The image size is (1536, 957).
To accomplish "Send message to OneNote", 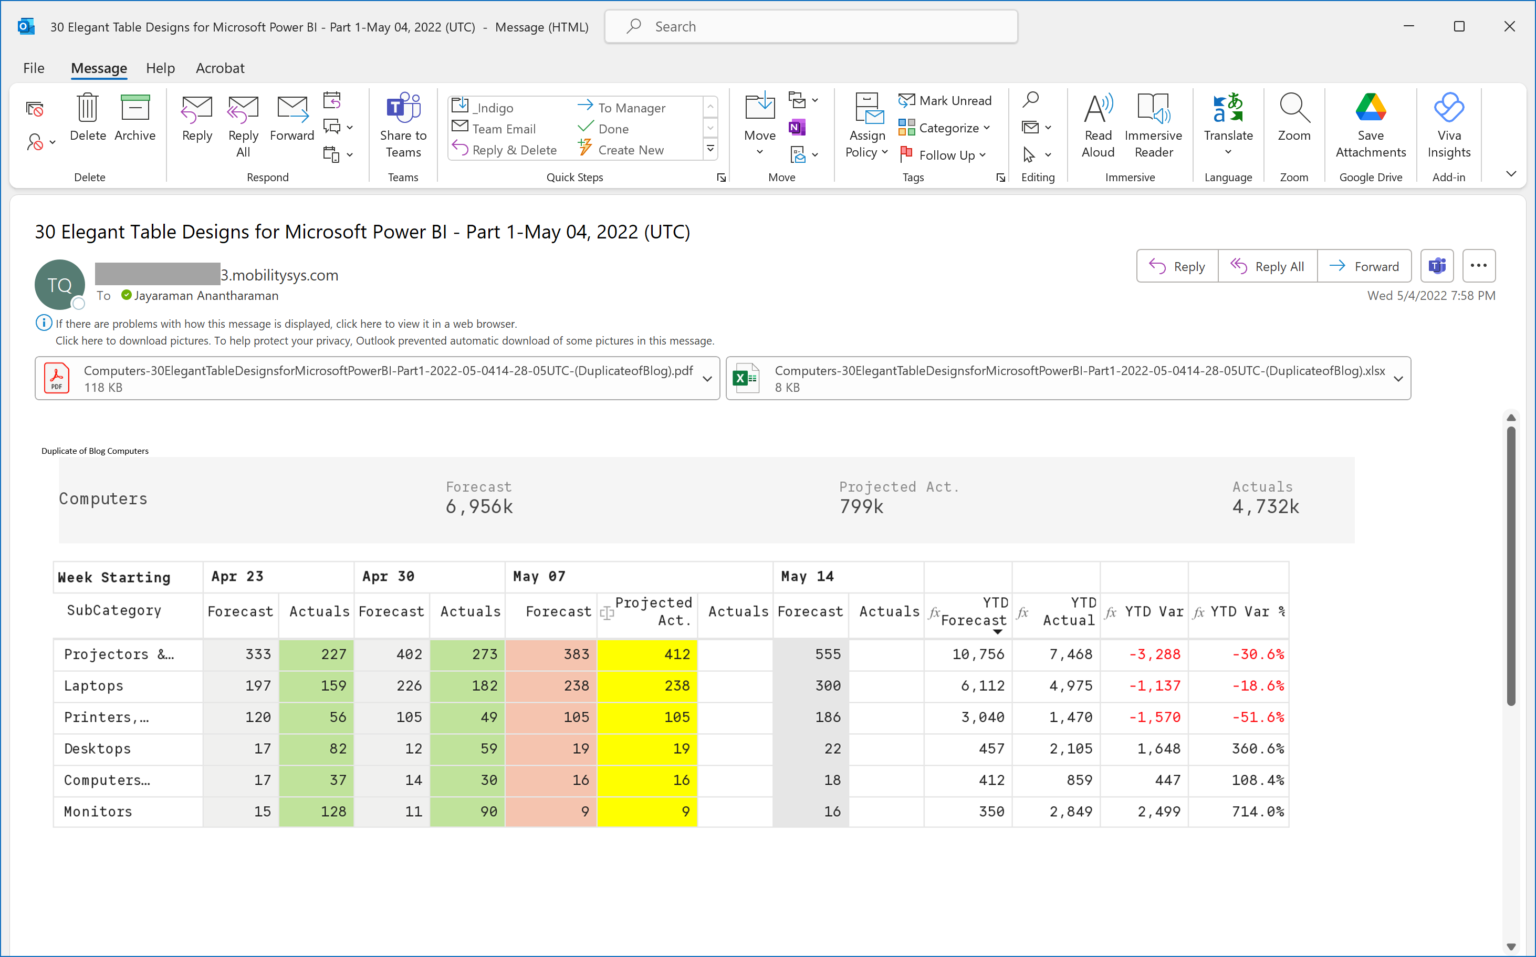I will pyautogui.click(x=795, y=127).
